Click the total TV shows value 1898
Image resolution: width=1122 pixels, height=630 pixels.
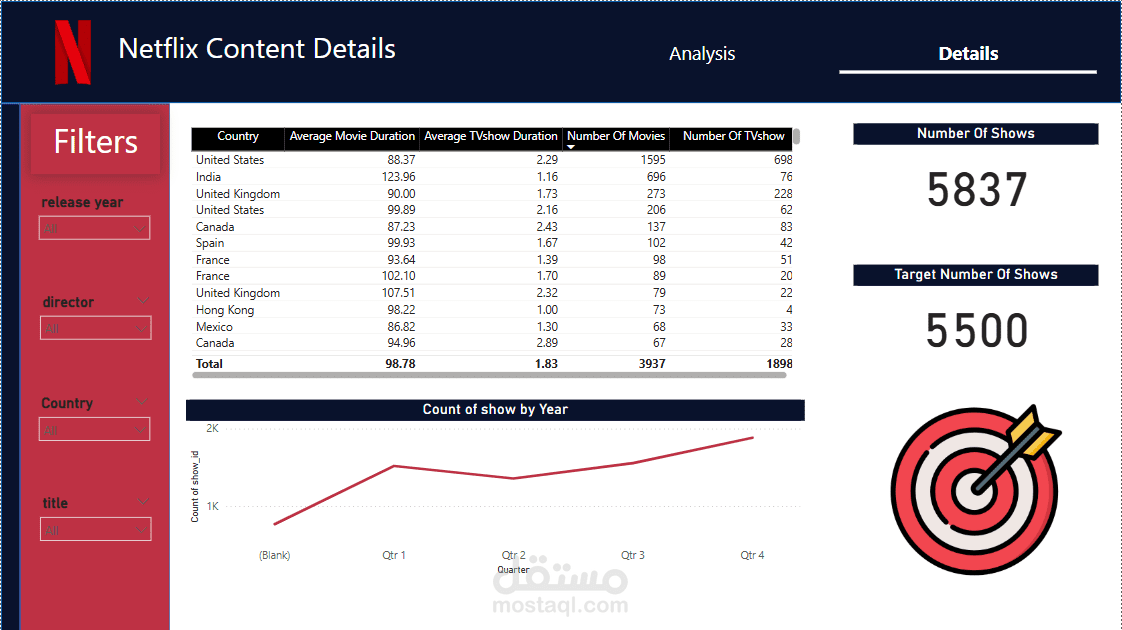779,364
